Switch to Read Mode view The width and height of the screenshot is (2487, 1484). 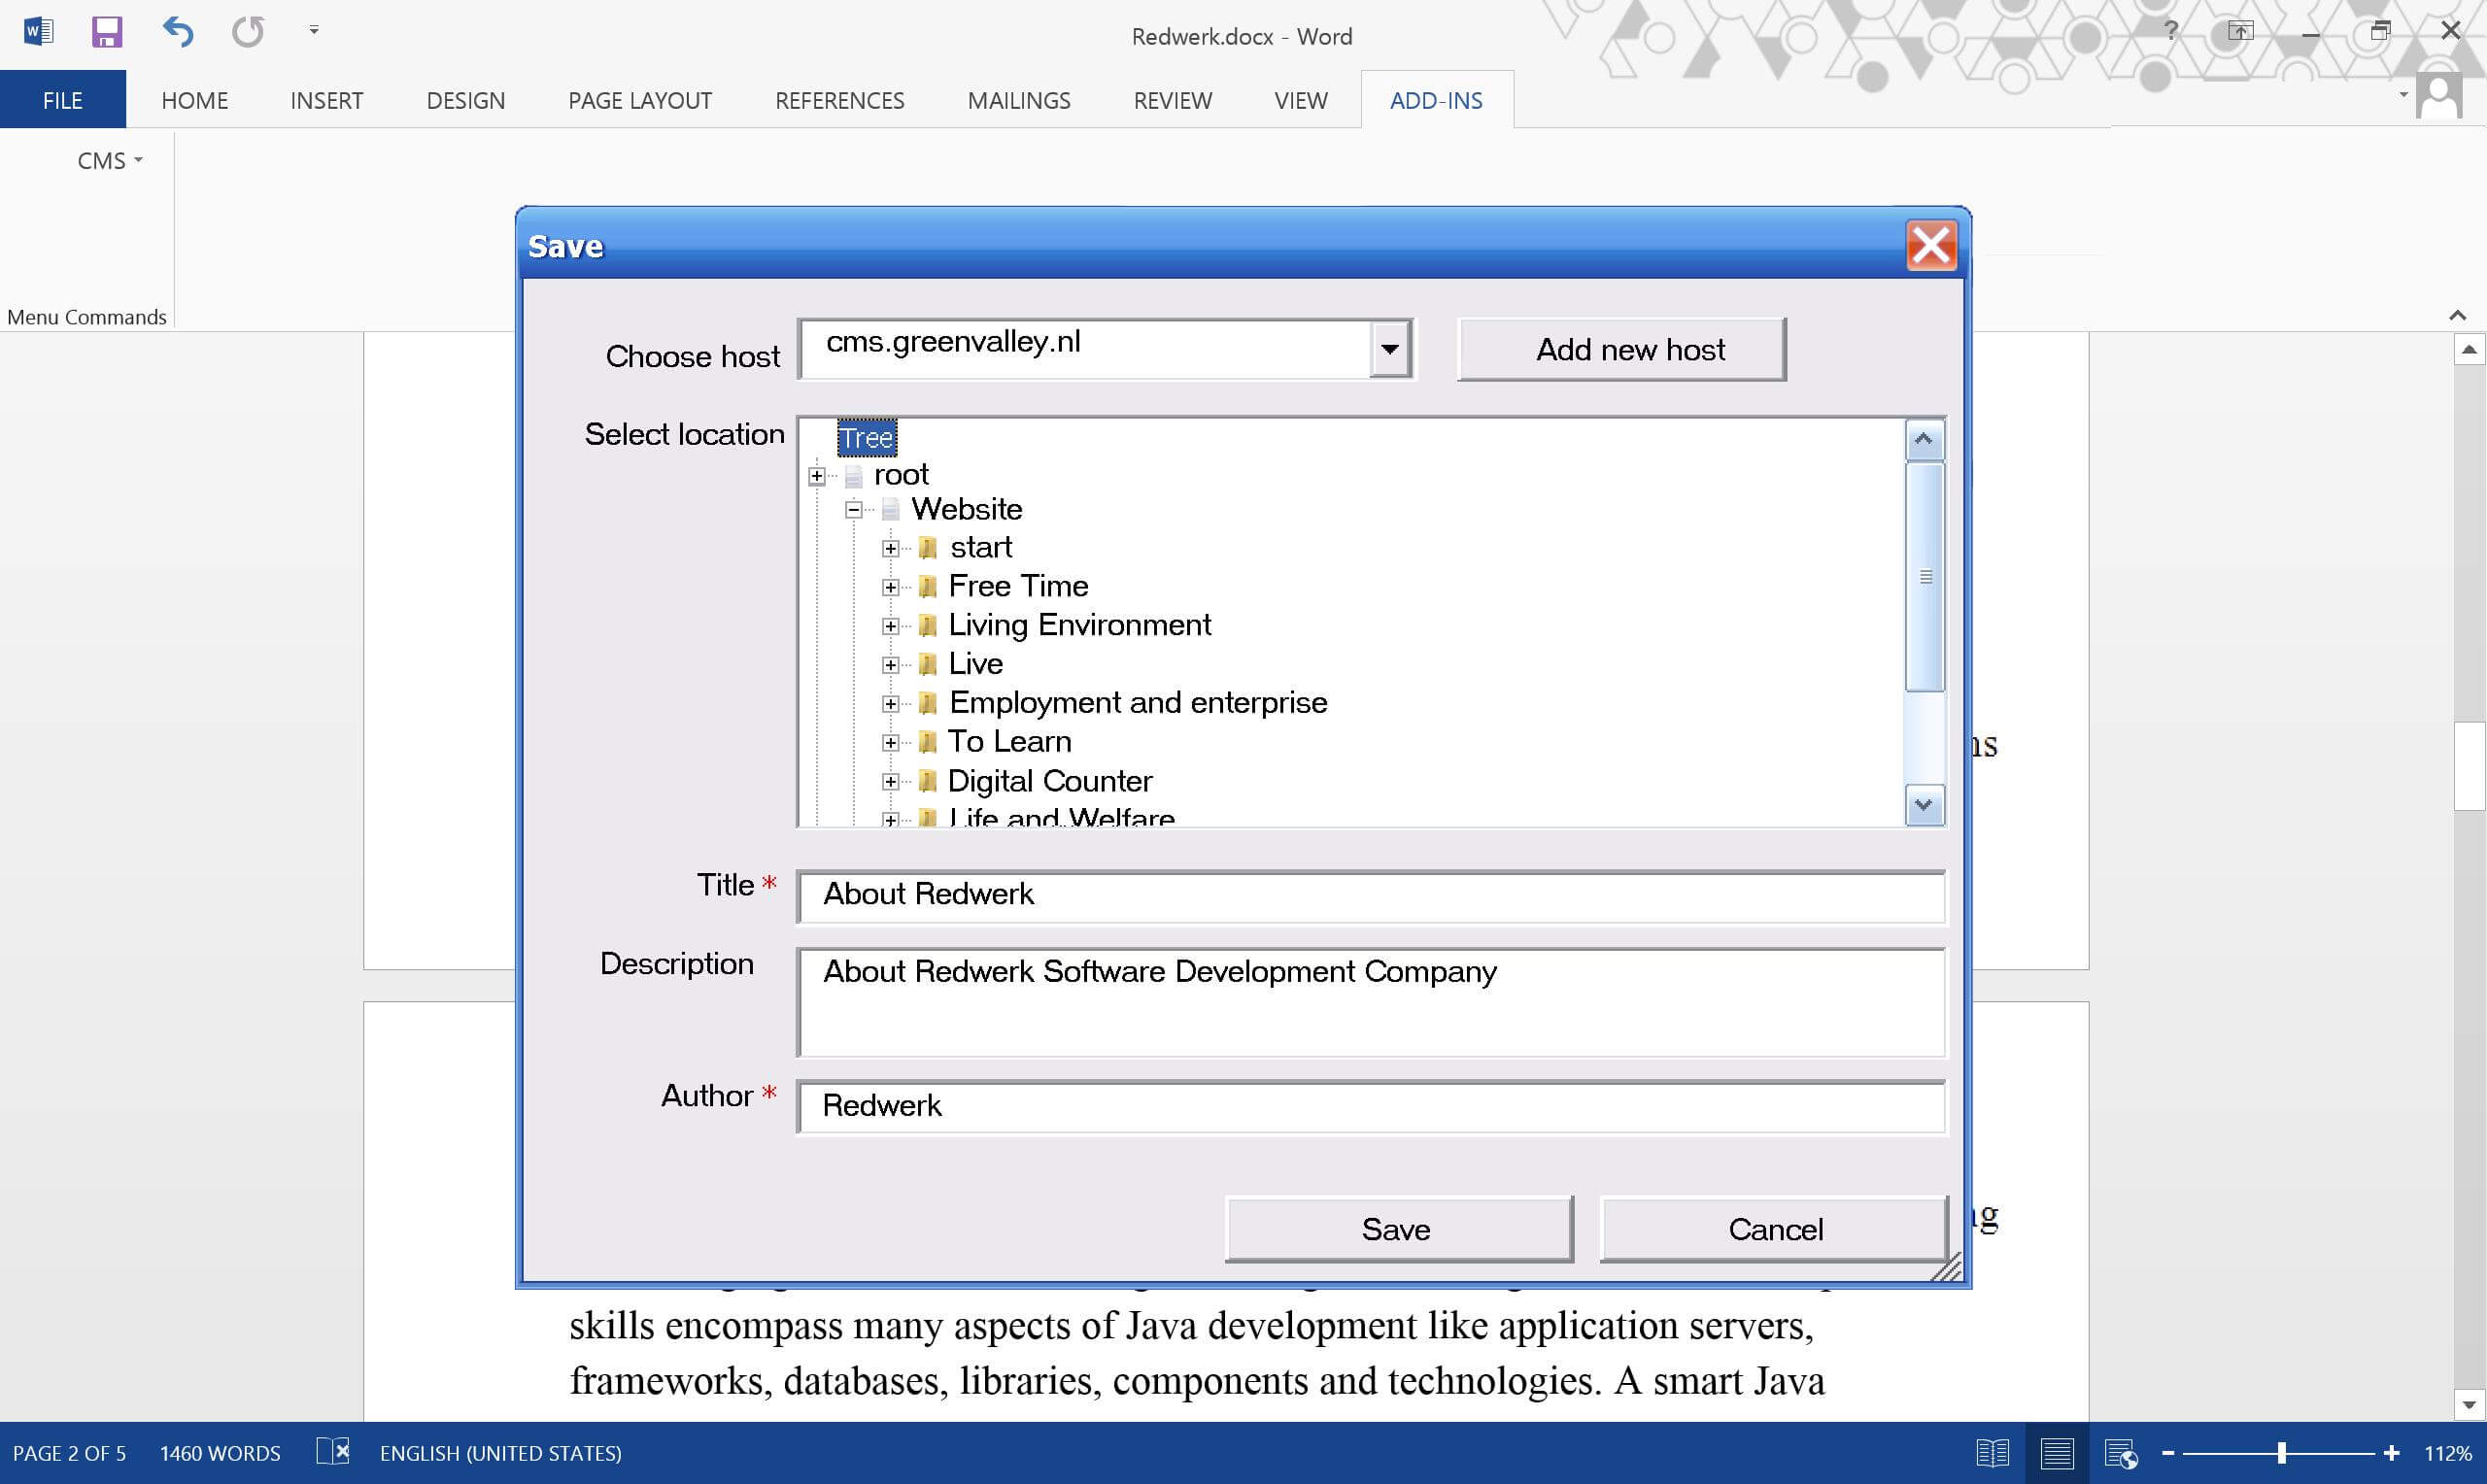pyautogui.click(x=1992, y=1453)
